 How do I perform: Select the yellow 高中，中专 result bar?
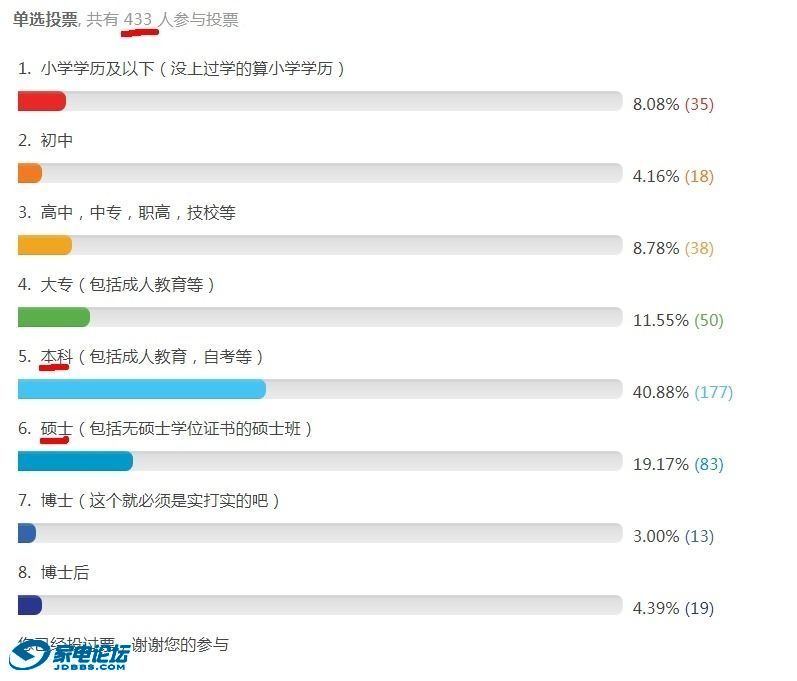tap(45, 245)
